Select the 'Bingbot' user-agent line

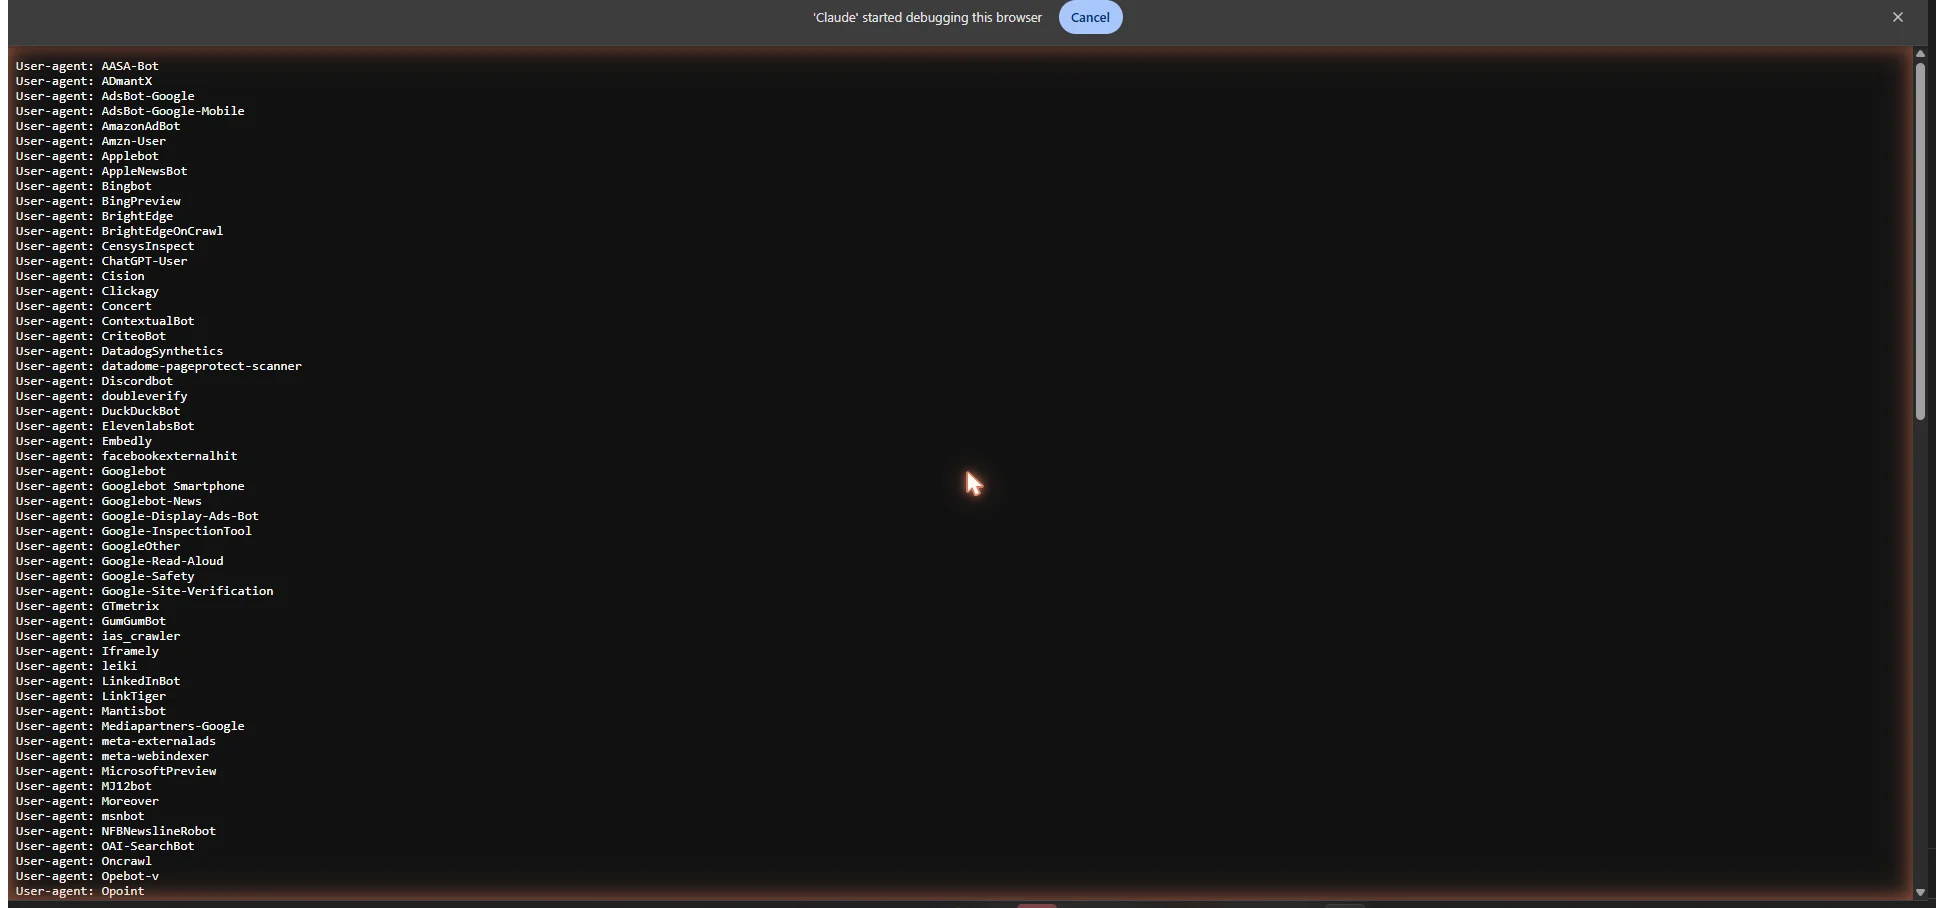[x=84, y=186]
